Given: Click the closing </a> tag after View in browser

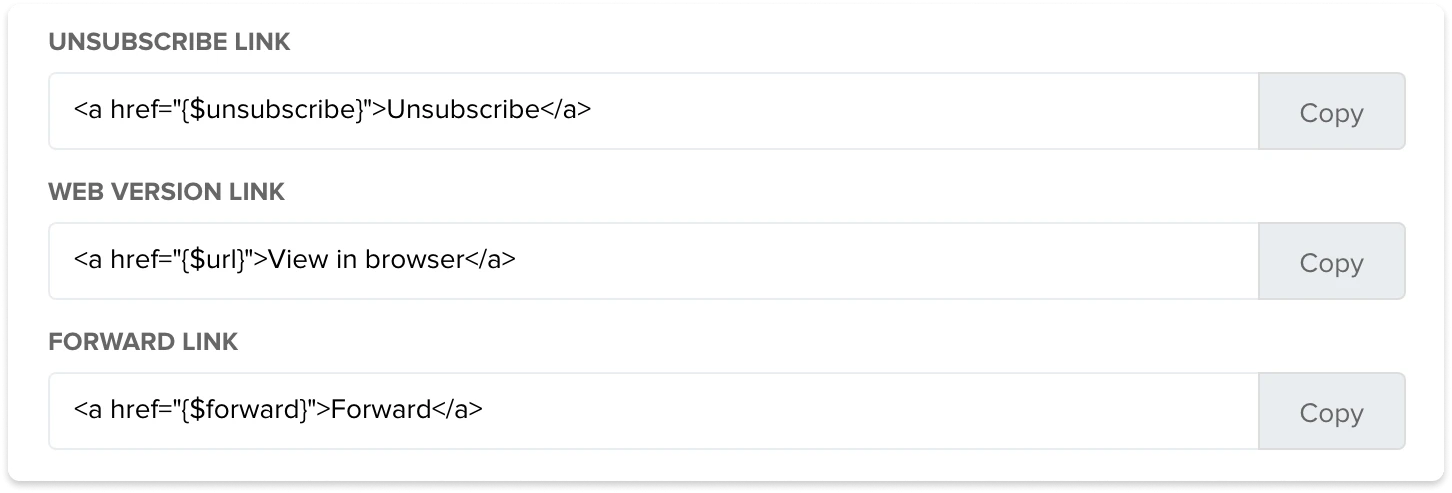Looking at the screenshot, I should 490,260.
